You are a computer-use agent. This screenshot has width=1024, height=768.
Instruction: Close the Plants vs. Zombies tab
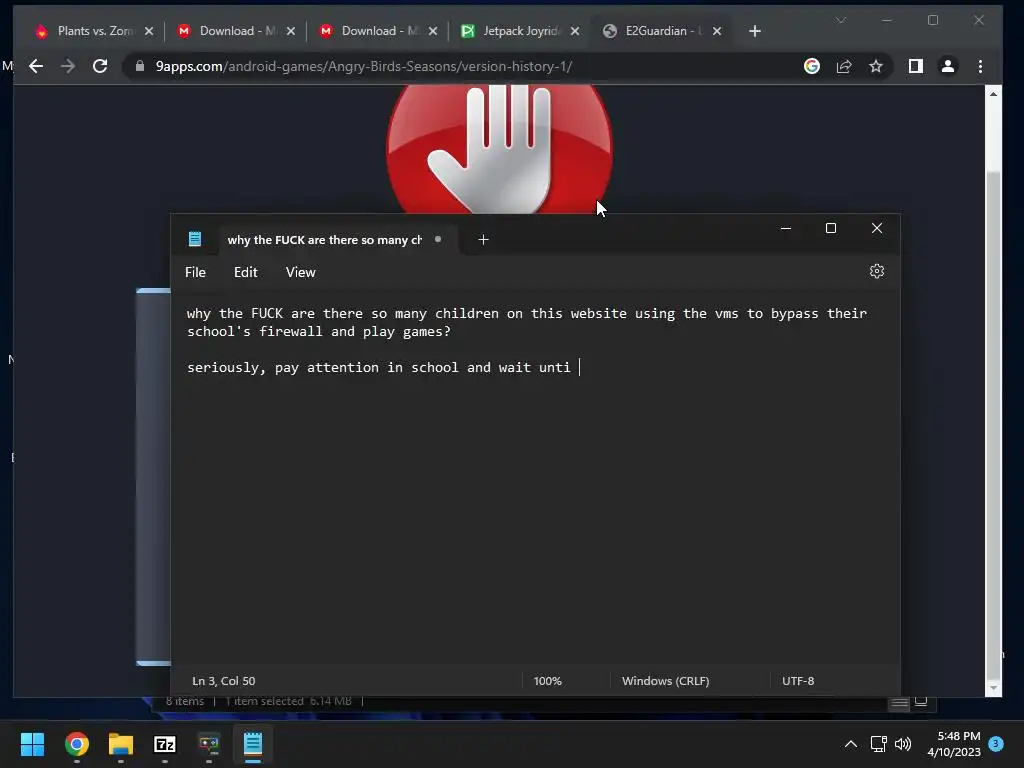(x=149, y=31)
